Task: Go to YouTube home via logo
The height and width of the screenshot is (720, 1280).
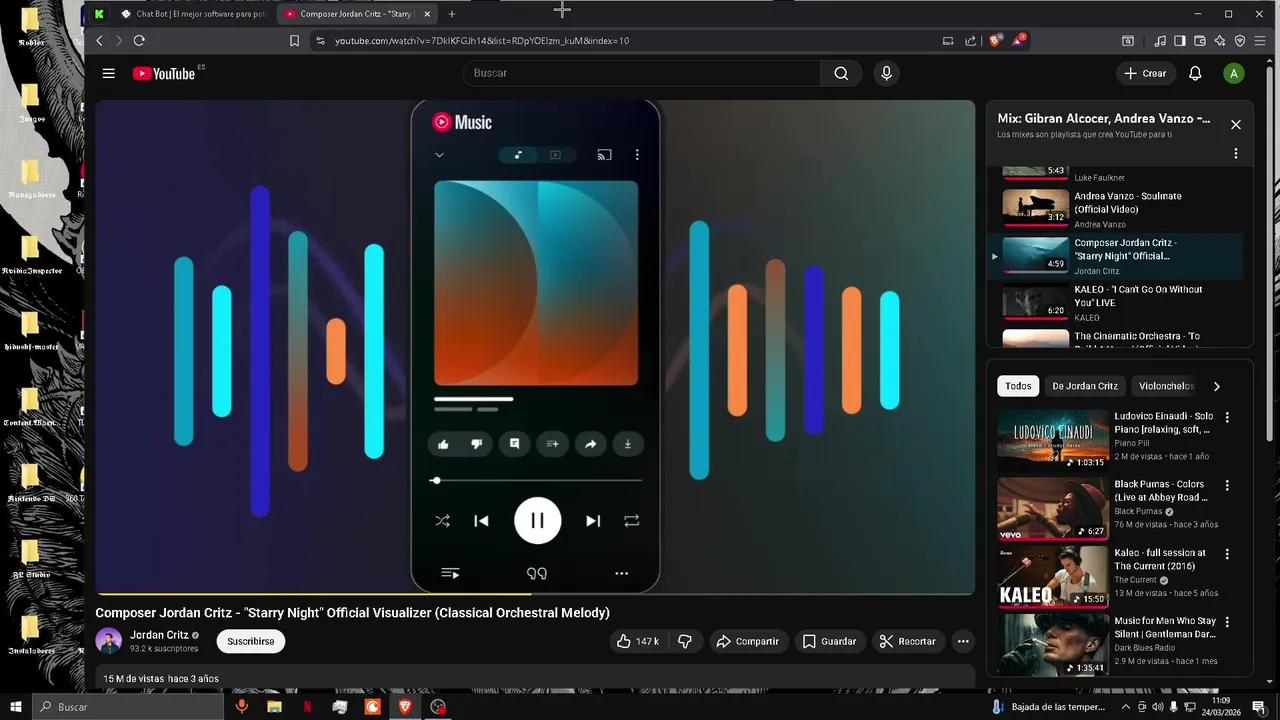Action: pyautogui.click(x=164, y=73)
